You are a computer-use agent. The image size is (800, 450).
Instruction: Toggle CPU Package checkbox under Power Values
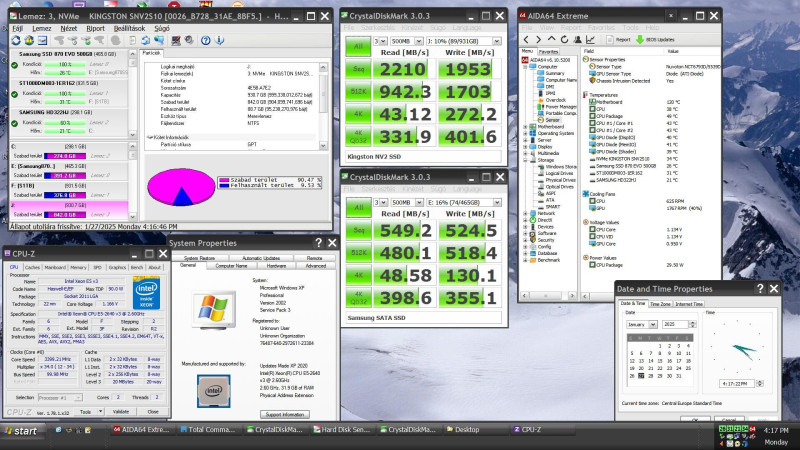[593, 265]
